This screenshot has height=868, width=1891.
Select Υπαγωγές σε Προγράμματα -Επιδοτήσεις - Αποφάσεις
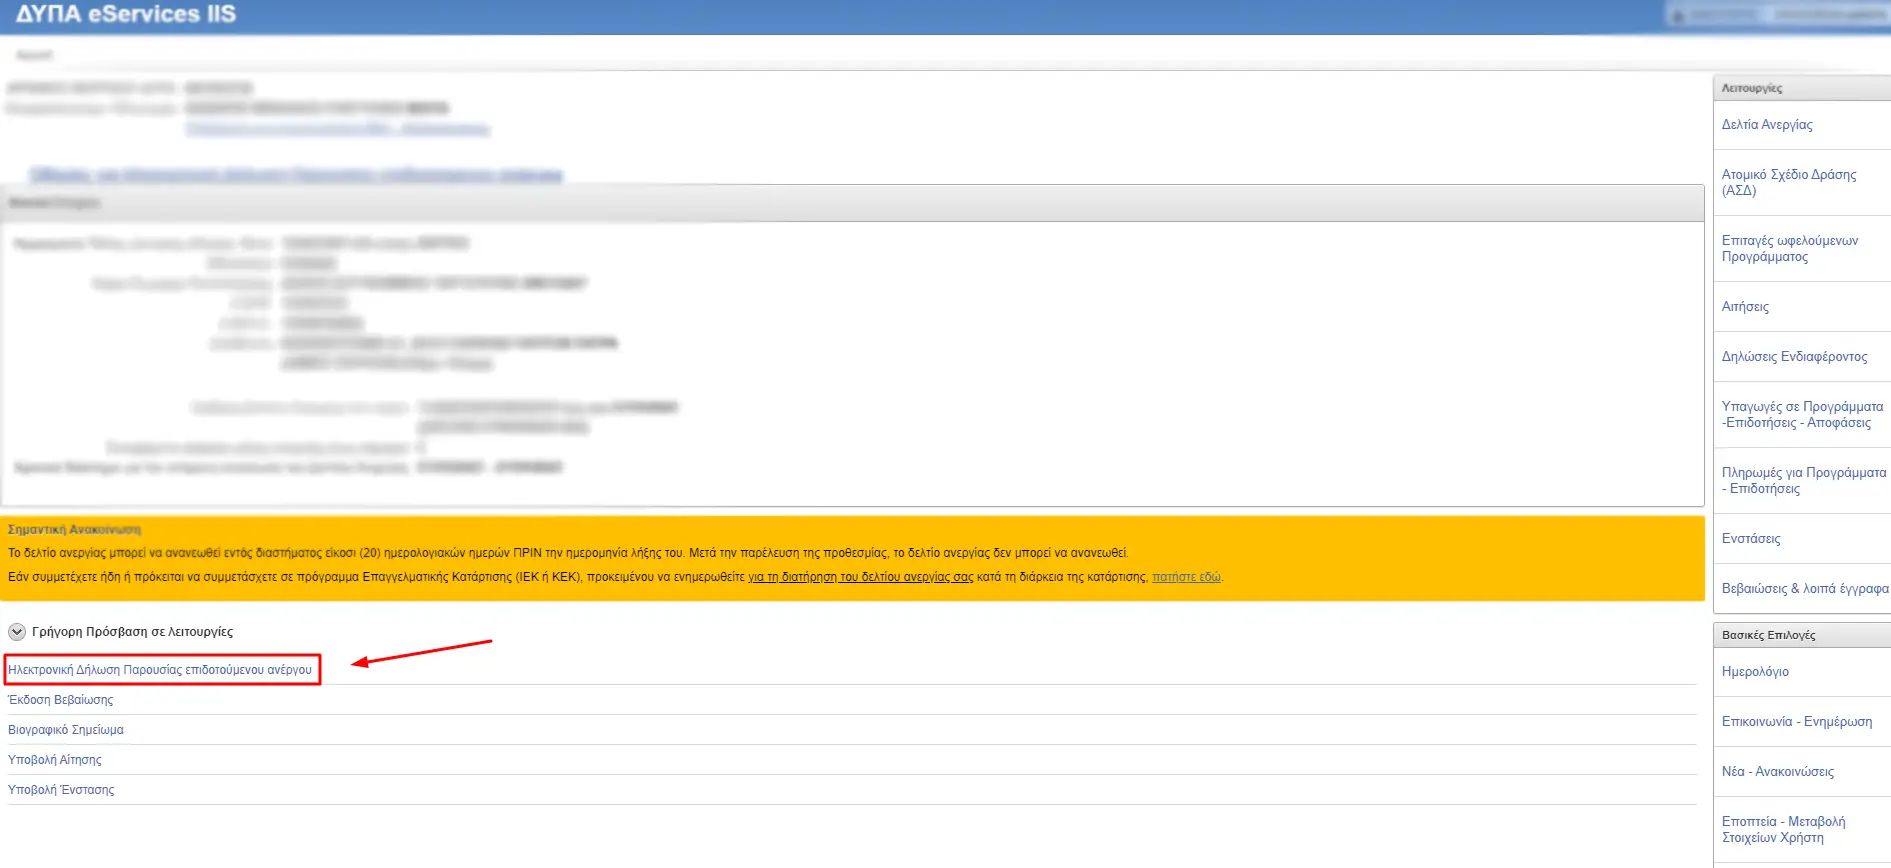point(1801,414)
